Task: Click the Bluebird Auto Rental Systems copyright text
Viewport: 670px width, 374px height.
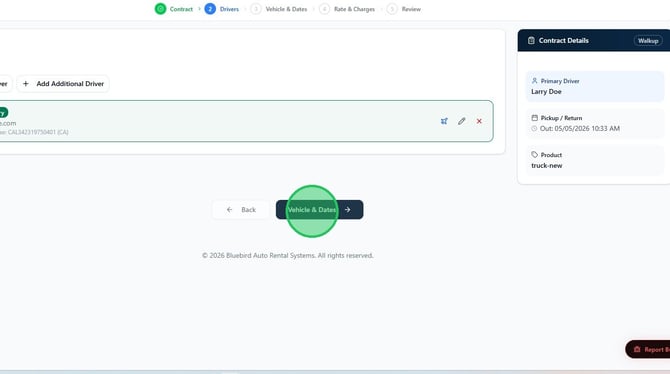Action: tap(288, 255)
